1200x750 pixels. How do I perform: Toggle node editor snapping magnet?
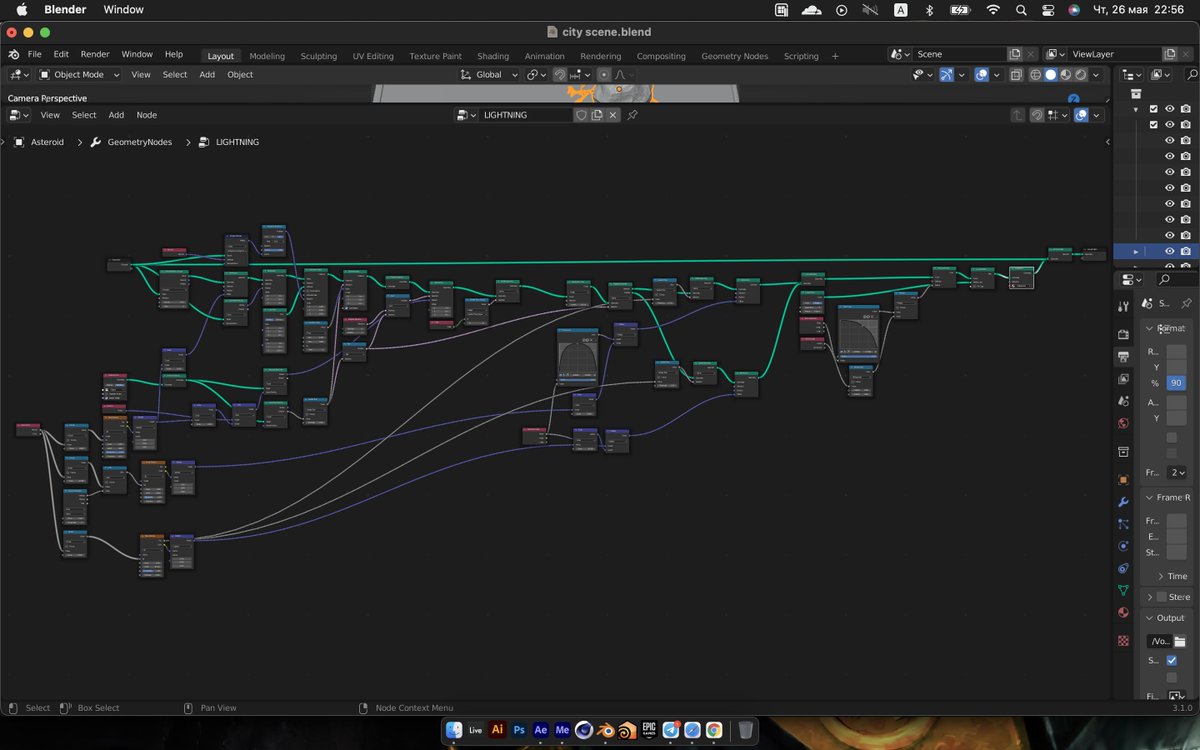click(1037, 115)
